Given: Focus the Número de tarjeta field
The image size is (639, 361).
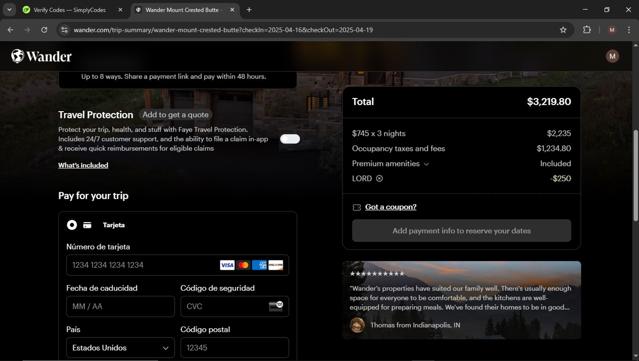Looking at the screenshot, I should tap(177, 265).
